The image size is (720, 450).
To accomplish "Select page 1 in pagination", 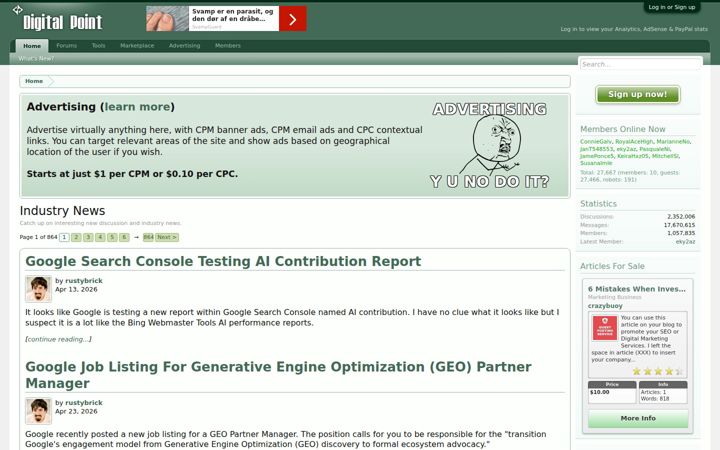I will pyautogui.click(x=64, y=237).
